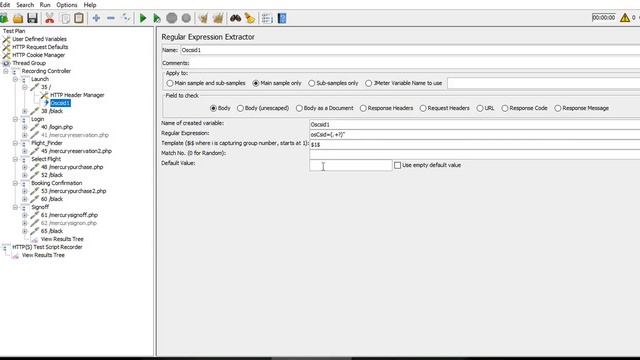Screen dimensions: 640x360
Task: Click the Regular Expression input field
Action: coord(474,135)
